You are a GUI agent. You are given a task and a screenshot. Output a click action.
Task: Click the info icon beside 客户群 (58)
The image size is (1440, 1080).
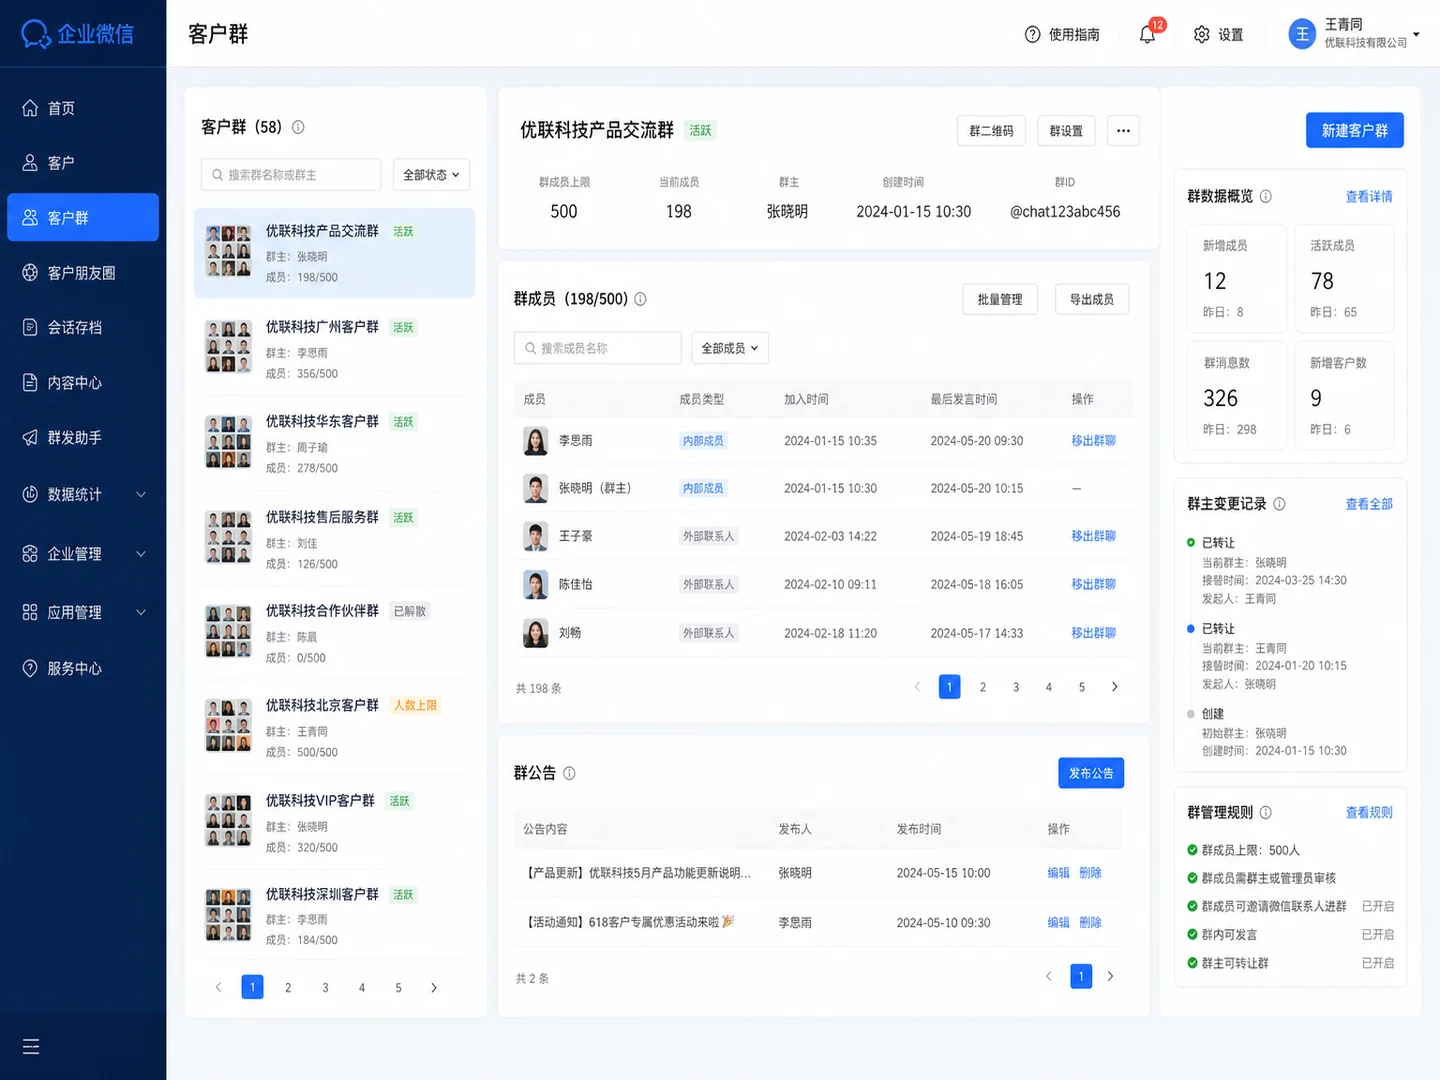(298, 127)
